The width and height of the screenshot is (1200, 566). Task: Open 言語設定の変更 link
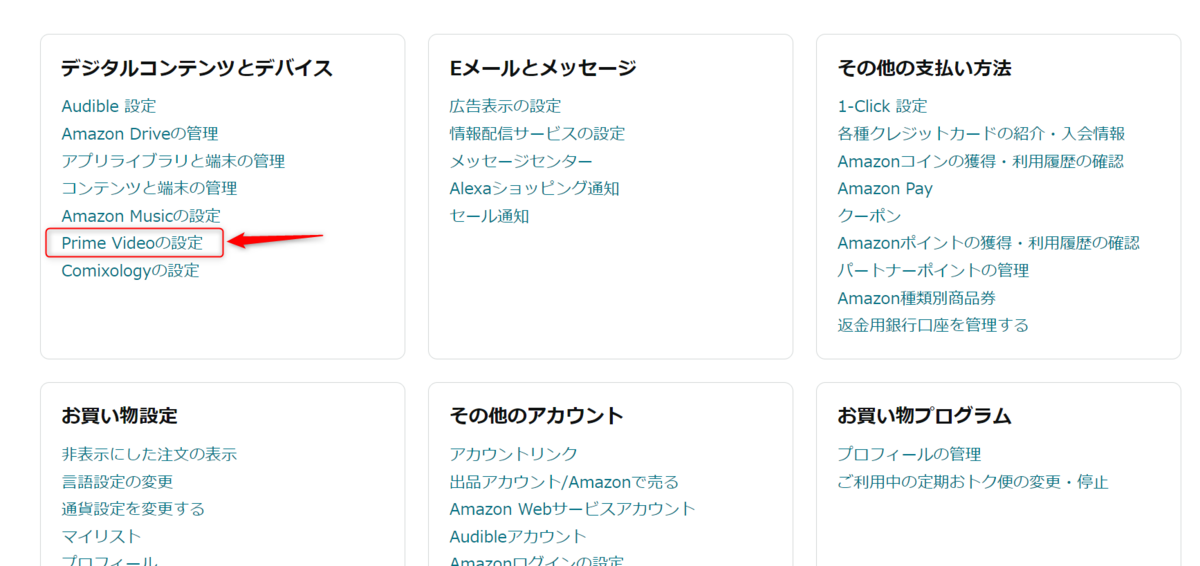(117, 482)
